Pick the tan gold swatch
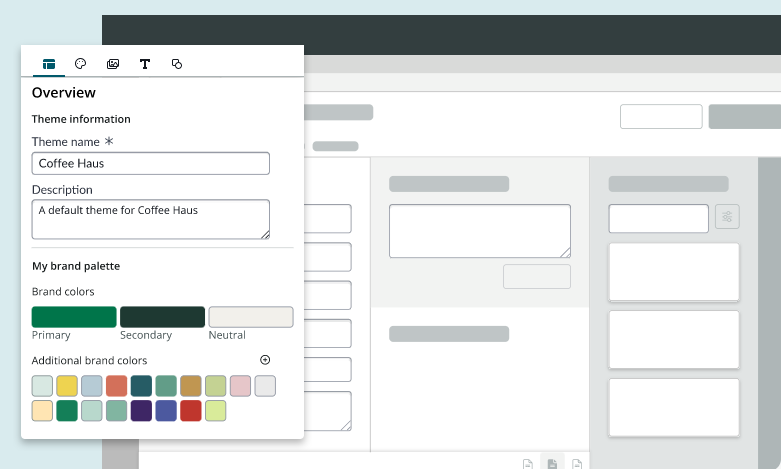The width and height of the screenshot is (781, 469). (191, 386)
